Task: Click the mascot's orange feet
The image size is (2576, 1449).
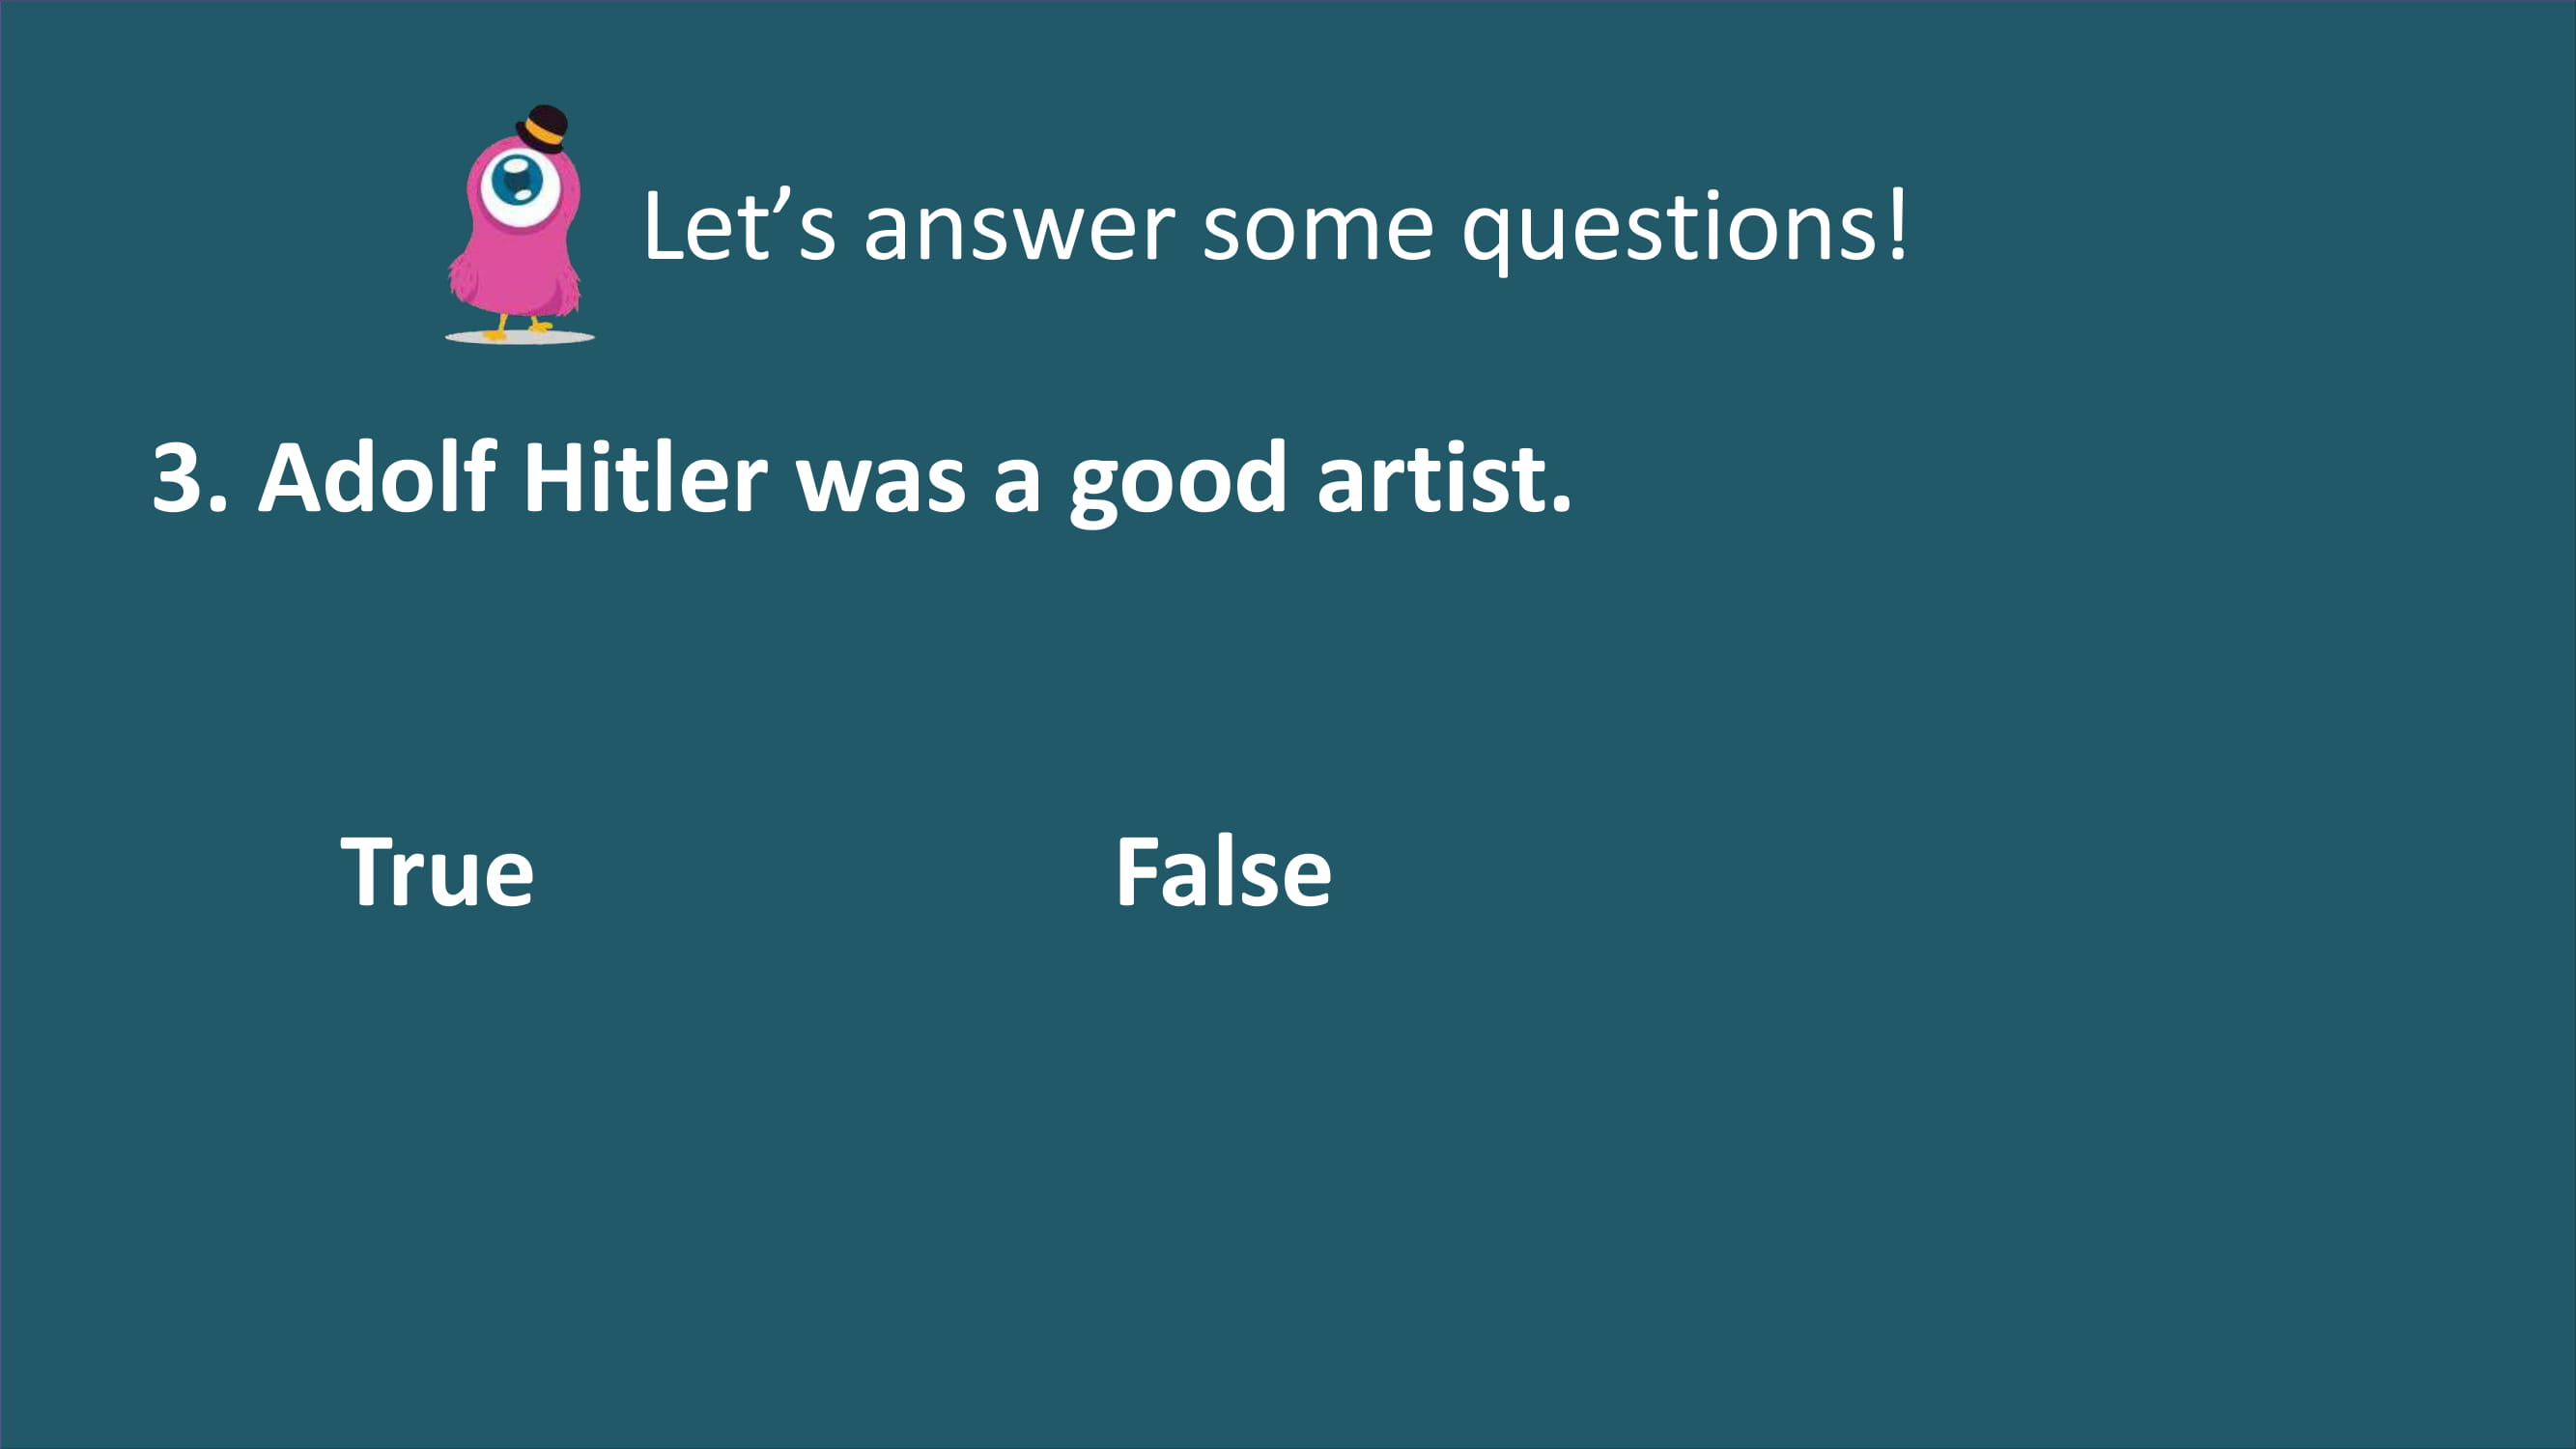Action: pyautogui.click(x=516, y=329)
